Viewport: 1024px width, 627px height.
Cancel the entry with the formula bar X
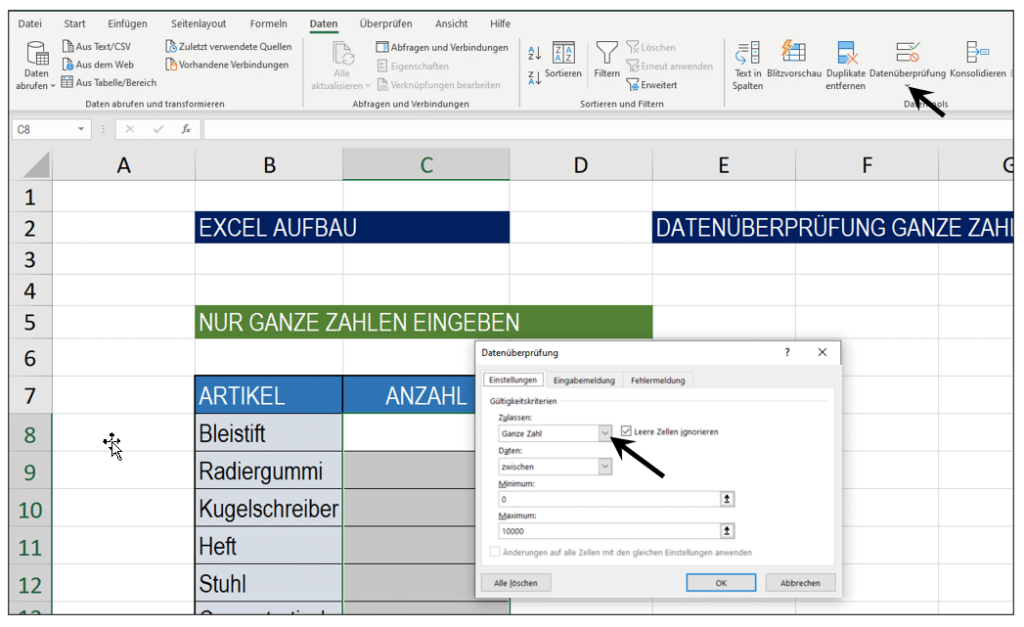pyautogui.click(x=129, y=129)
